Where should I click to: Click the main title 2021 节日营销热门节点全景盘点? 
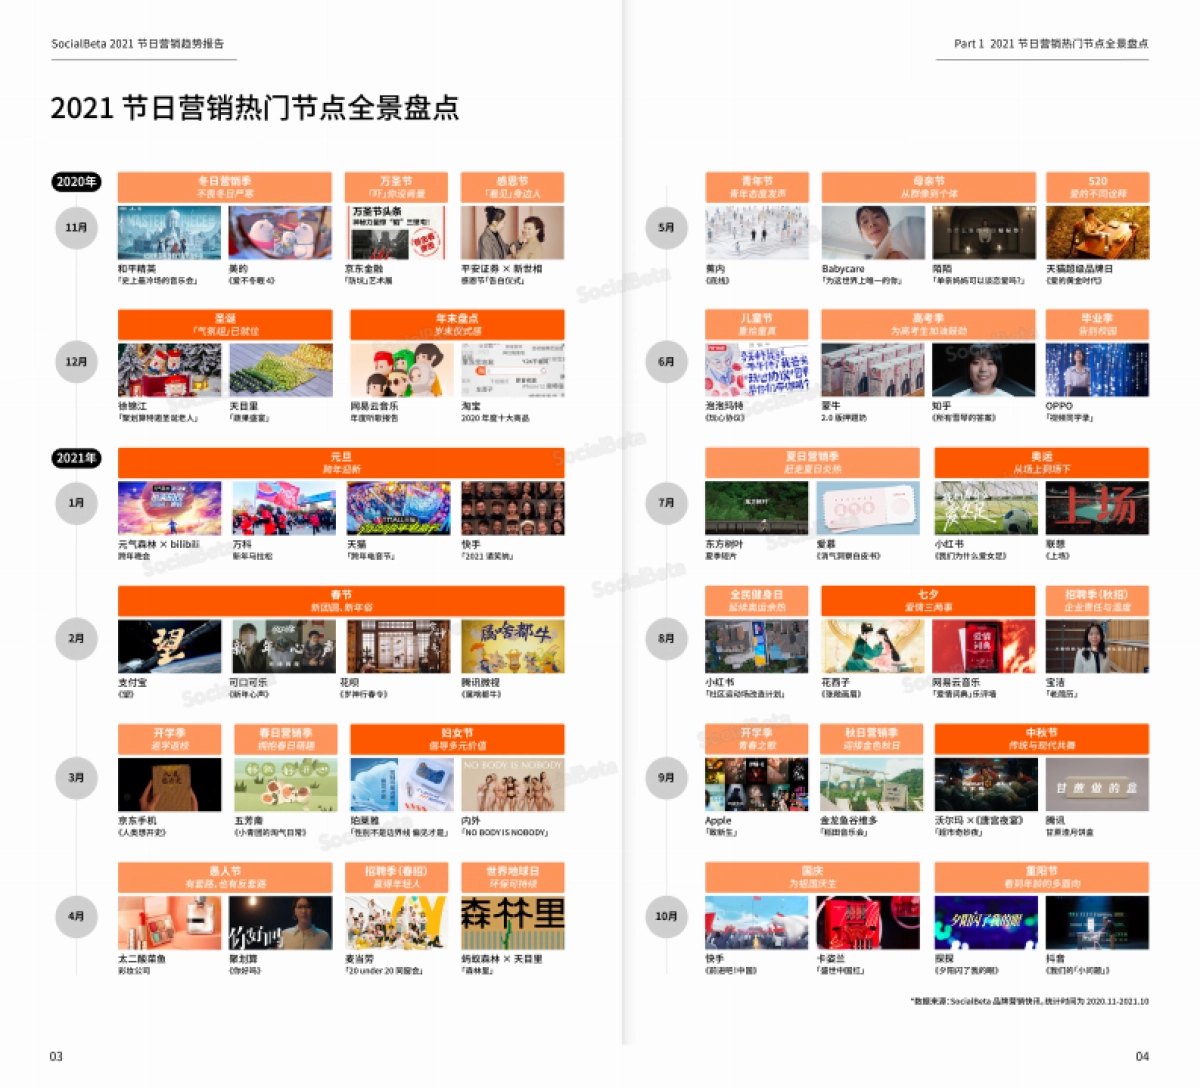[x=255, y=108]
